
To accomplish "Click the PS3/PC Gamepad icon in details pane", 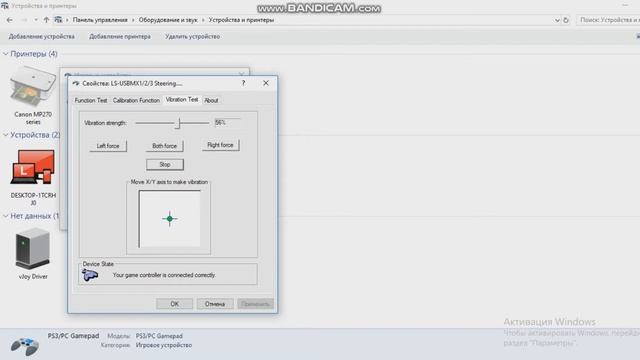I will coord(24,346).
